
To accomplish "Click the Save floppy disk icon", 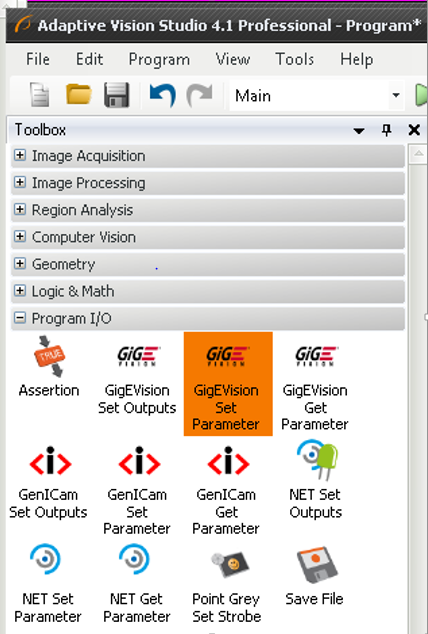I will tap(117, 95).
